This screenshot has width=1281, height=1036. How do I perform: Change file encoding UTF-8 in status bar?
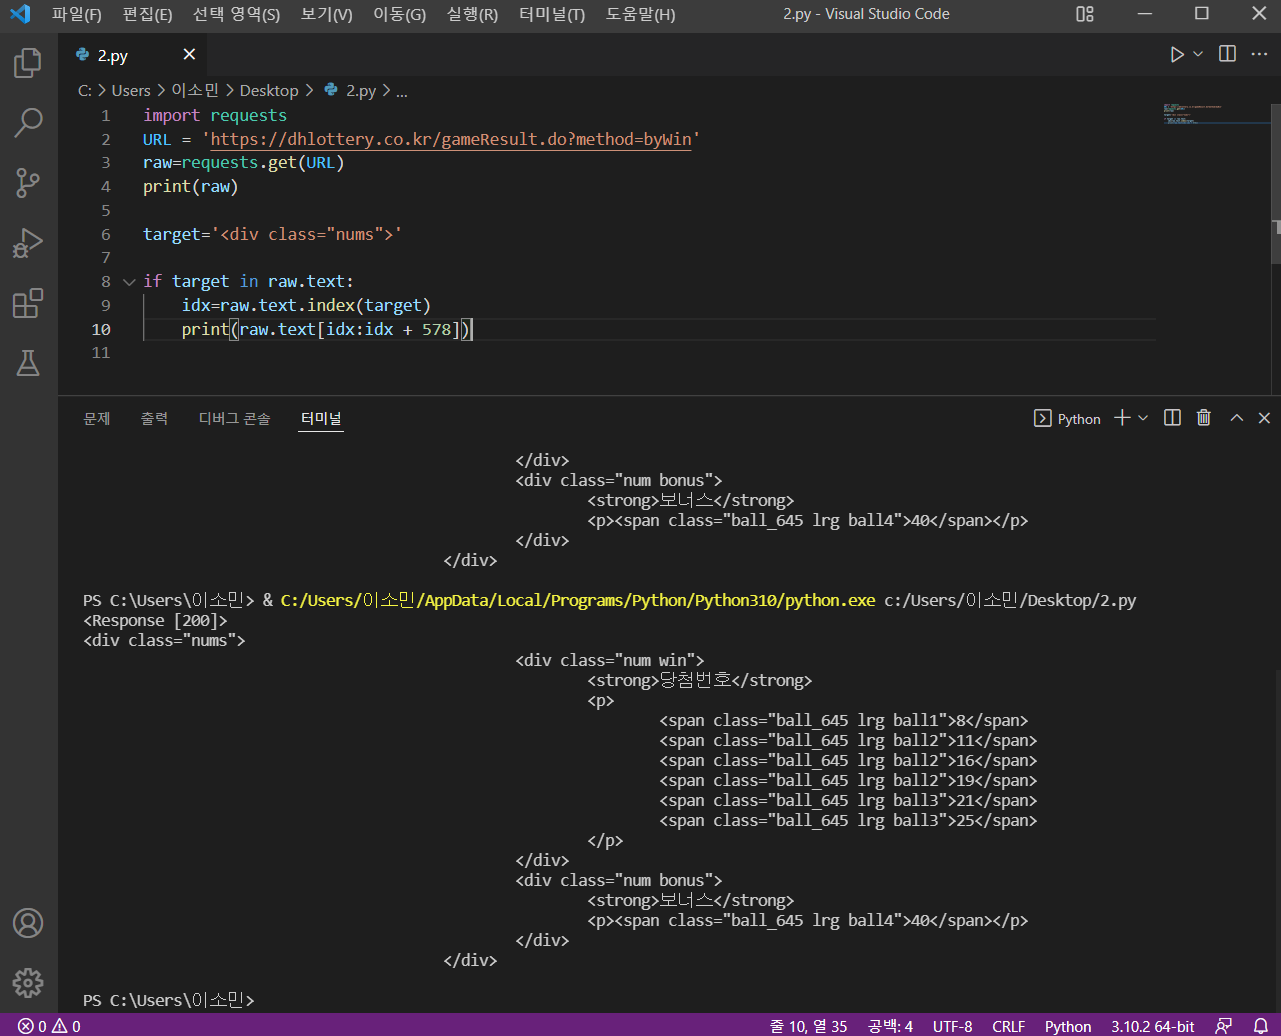[952, 1026]
